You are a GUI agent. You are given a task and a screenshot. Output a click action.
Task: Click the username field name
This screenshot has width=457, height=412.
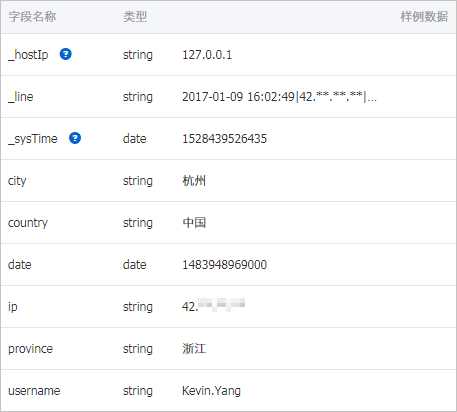click(34, 391)
